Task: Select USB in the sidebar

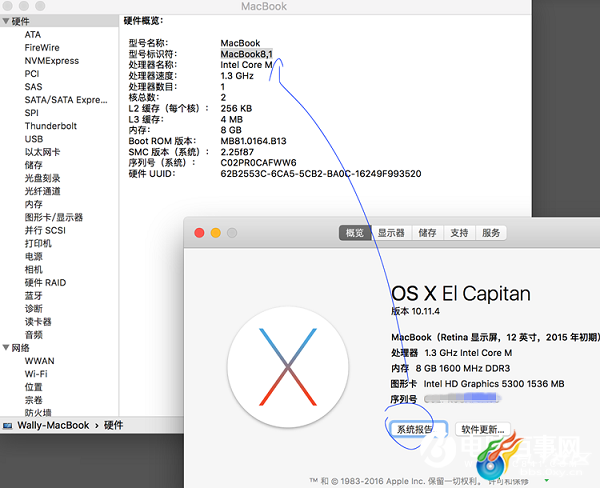Action: [x=34, y=139]
